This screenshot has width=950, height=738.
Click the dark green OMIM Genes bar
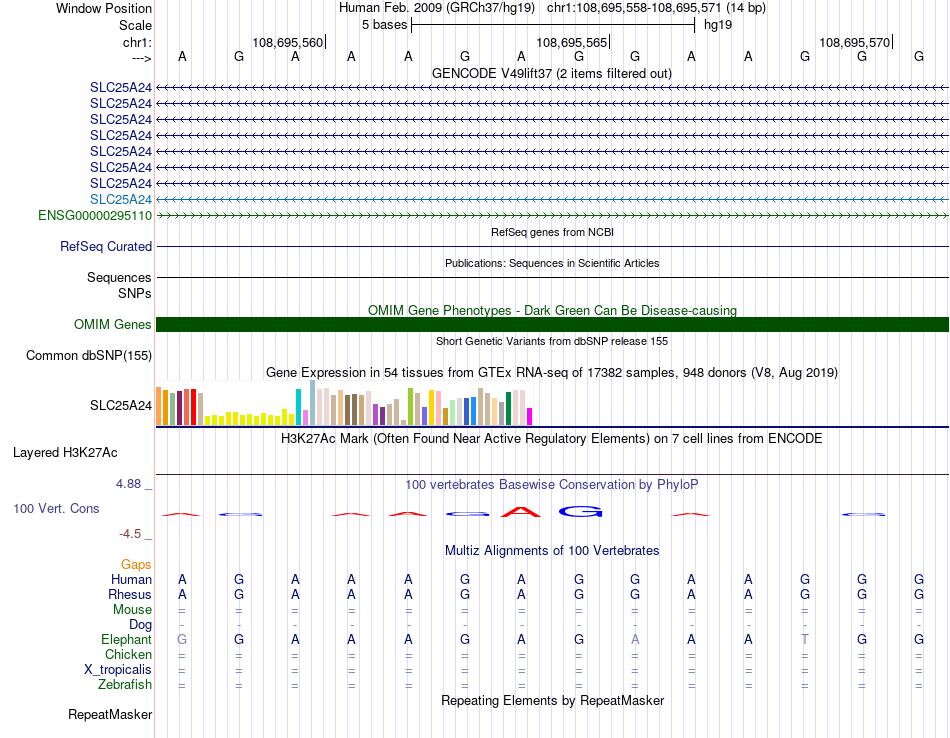coord(552,324)
